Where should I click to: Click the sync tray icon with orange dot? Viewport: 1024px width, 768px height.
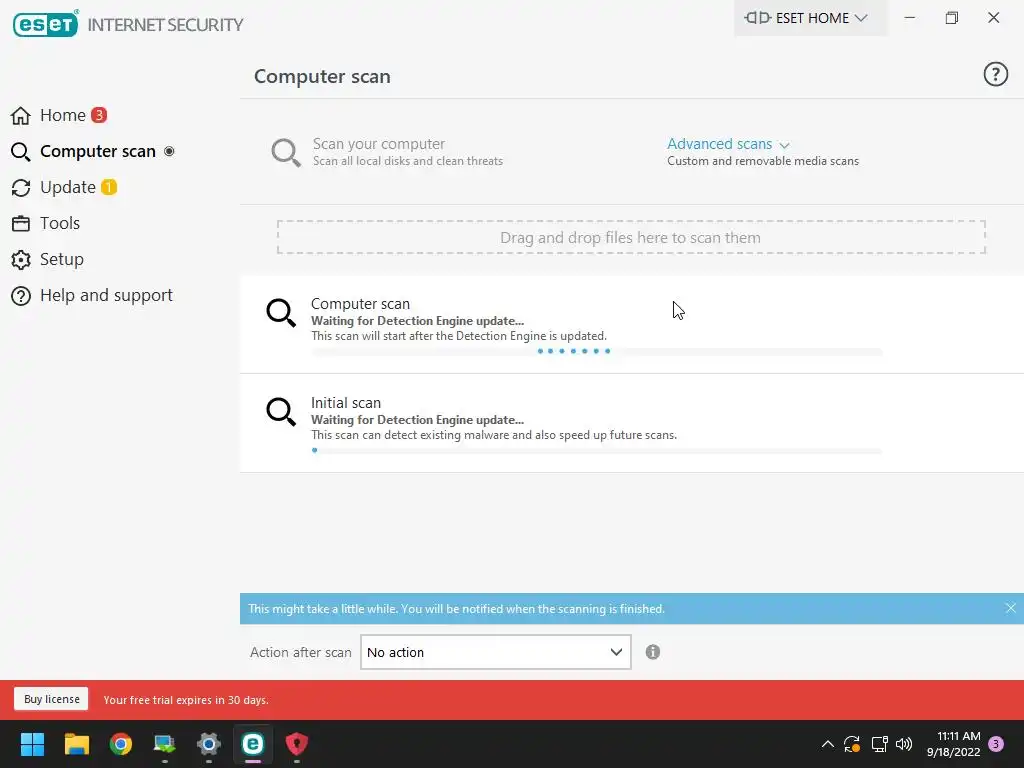click(852, 744)
